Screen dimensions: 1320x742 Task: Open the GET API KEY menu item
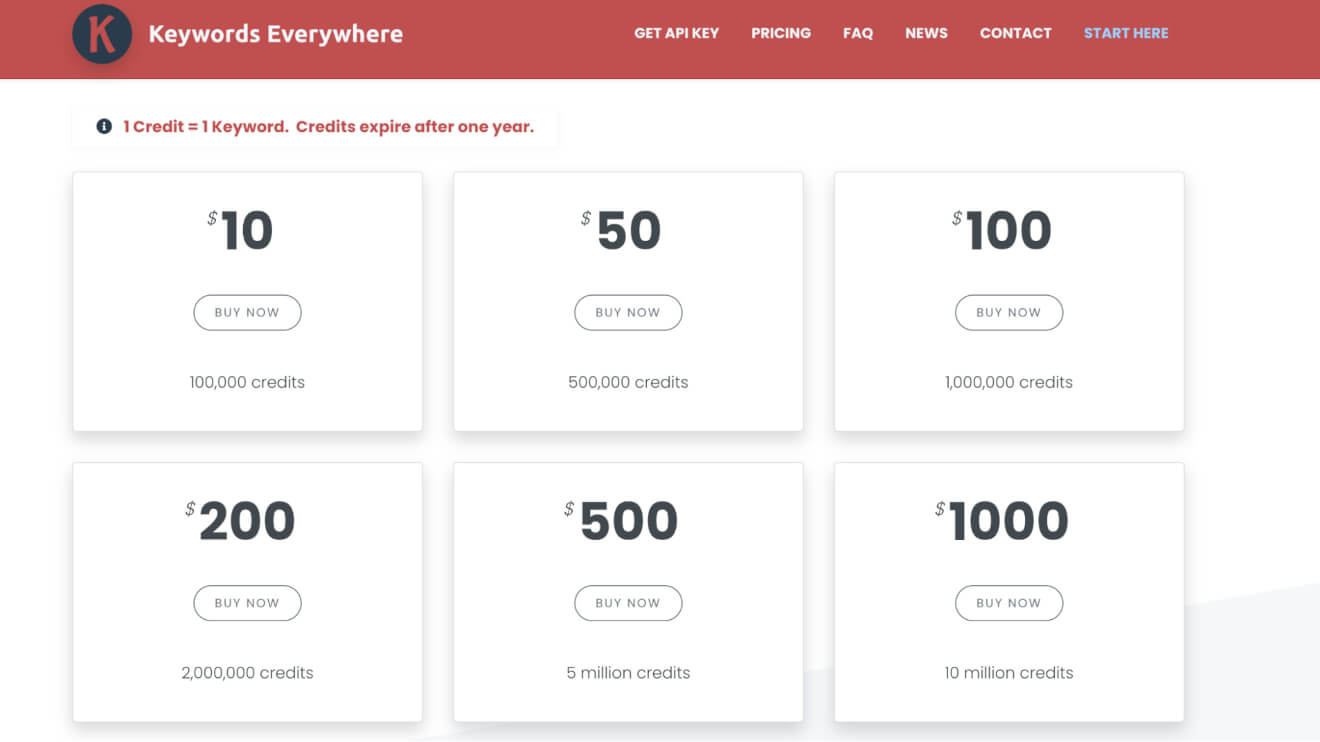pyautogui.click(x=677, y=33)
